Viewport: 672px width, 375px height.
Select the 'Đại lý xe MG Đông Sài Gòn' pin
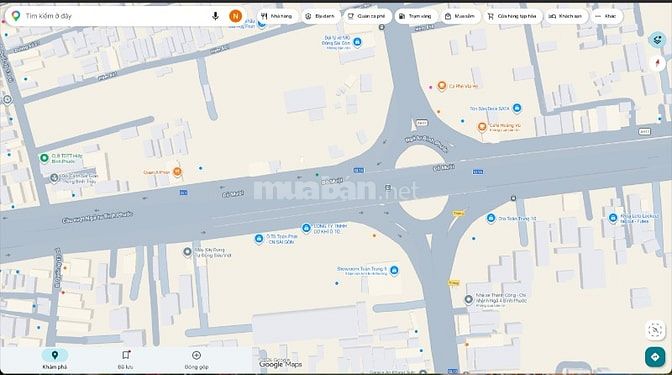point(357,42)
